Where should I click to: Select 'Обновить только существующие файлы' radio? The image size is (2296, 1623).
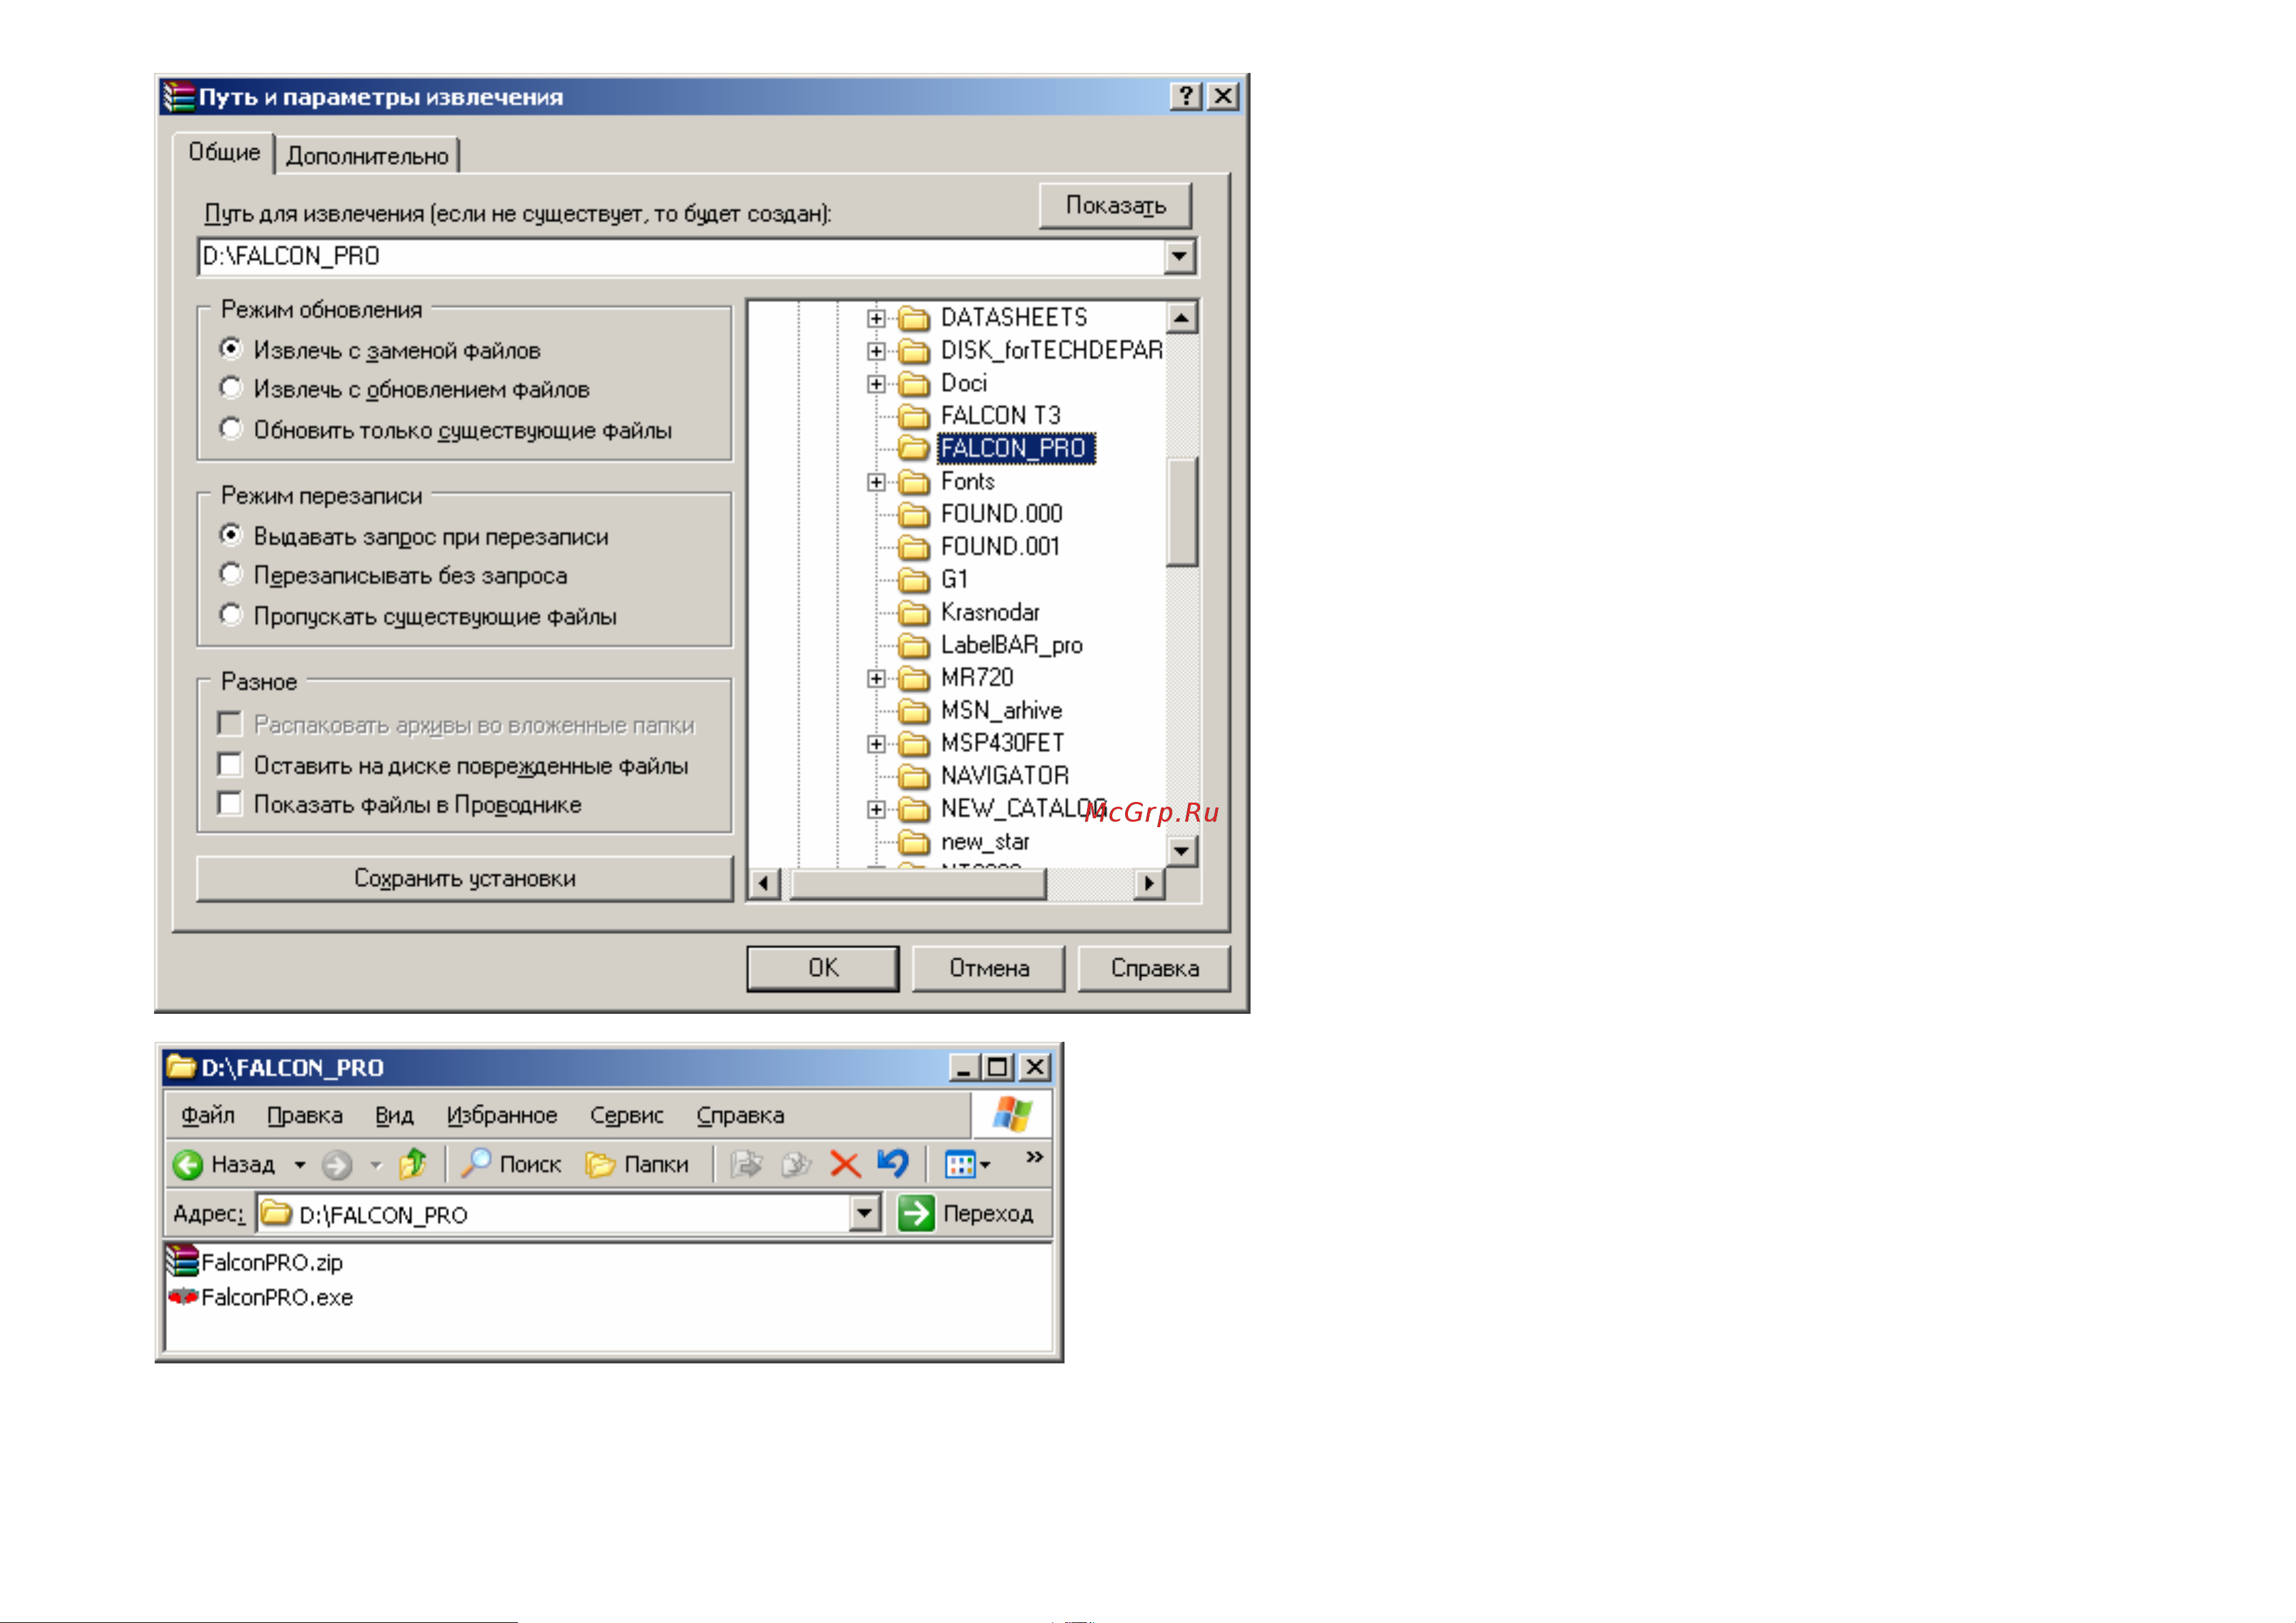[231, 429]
